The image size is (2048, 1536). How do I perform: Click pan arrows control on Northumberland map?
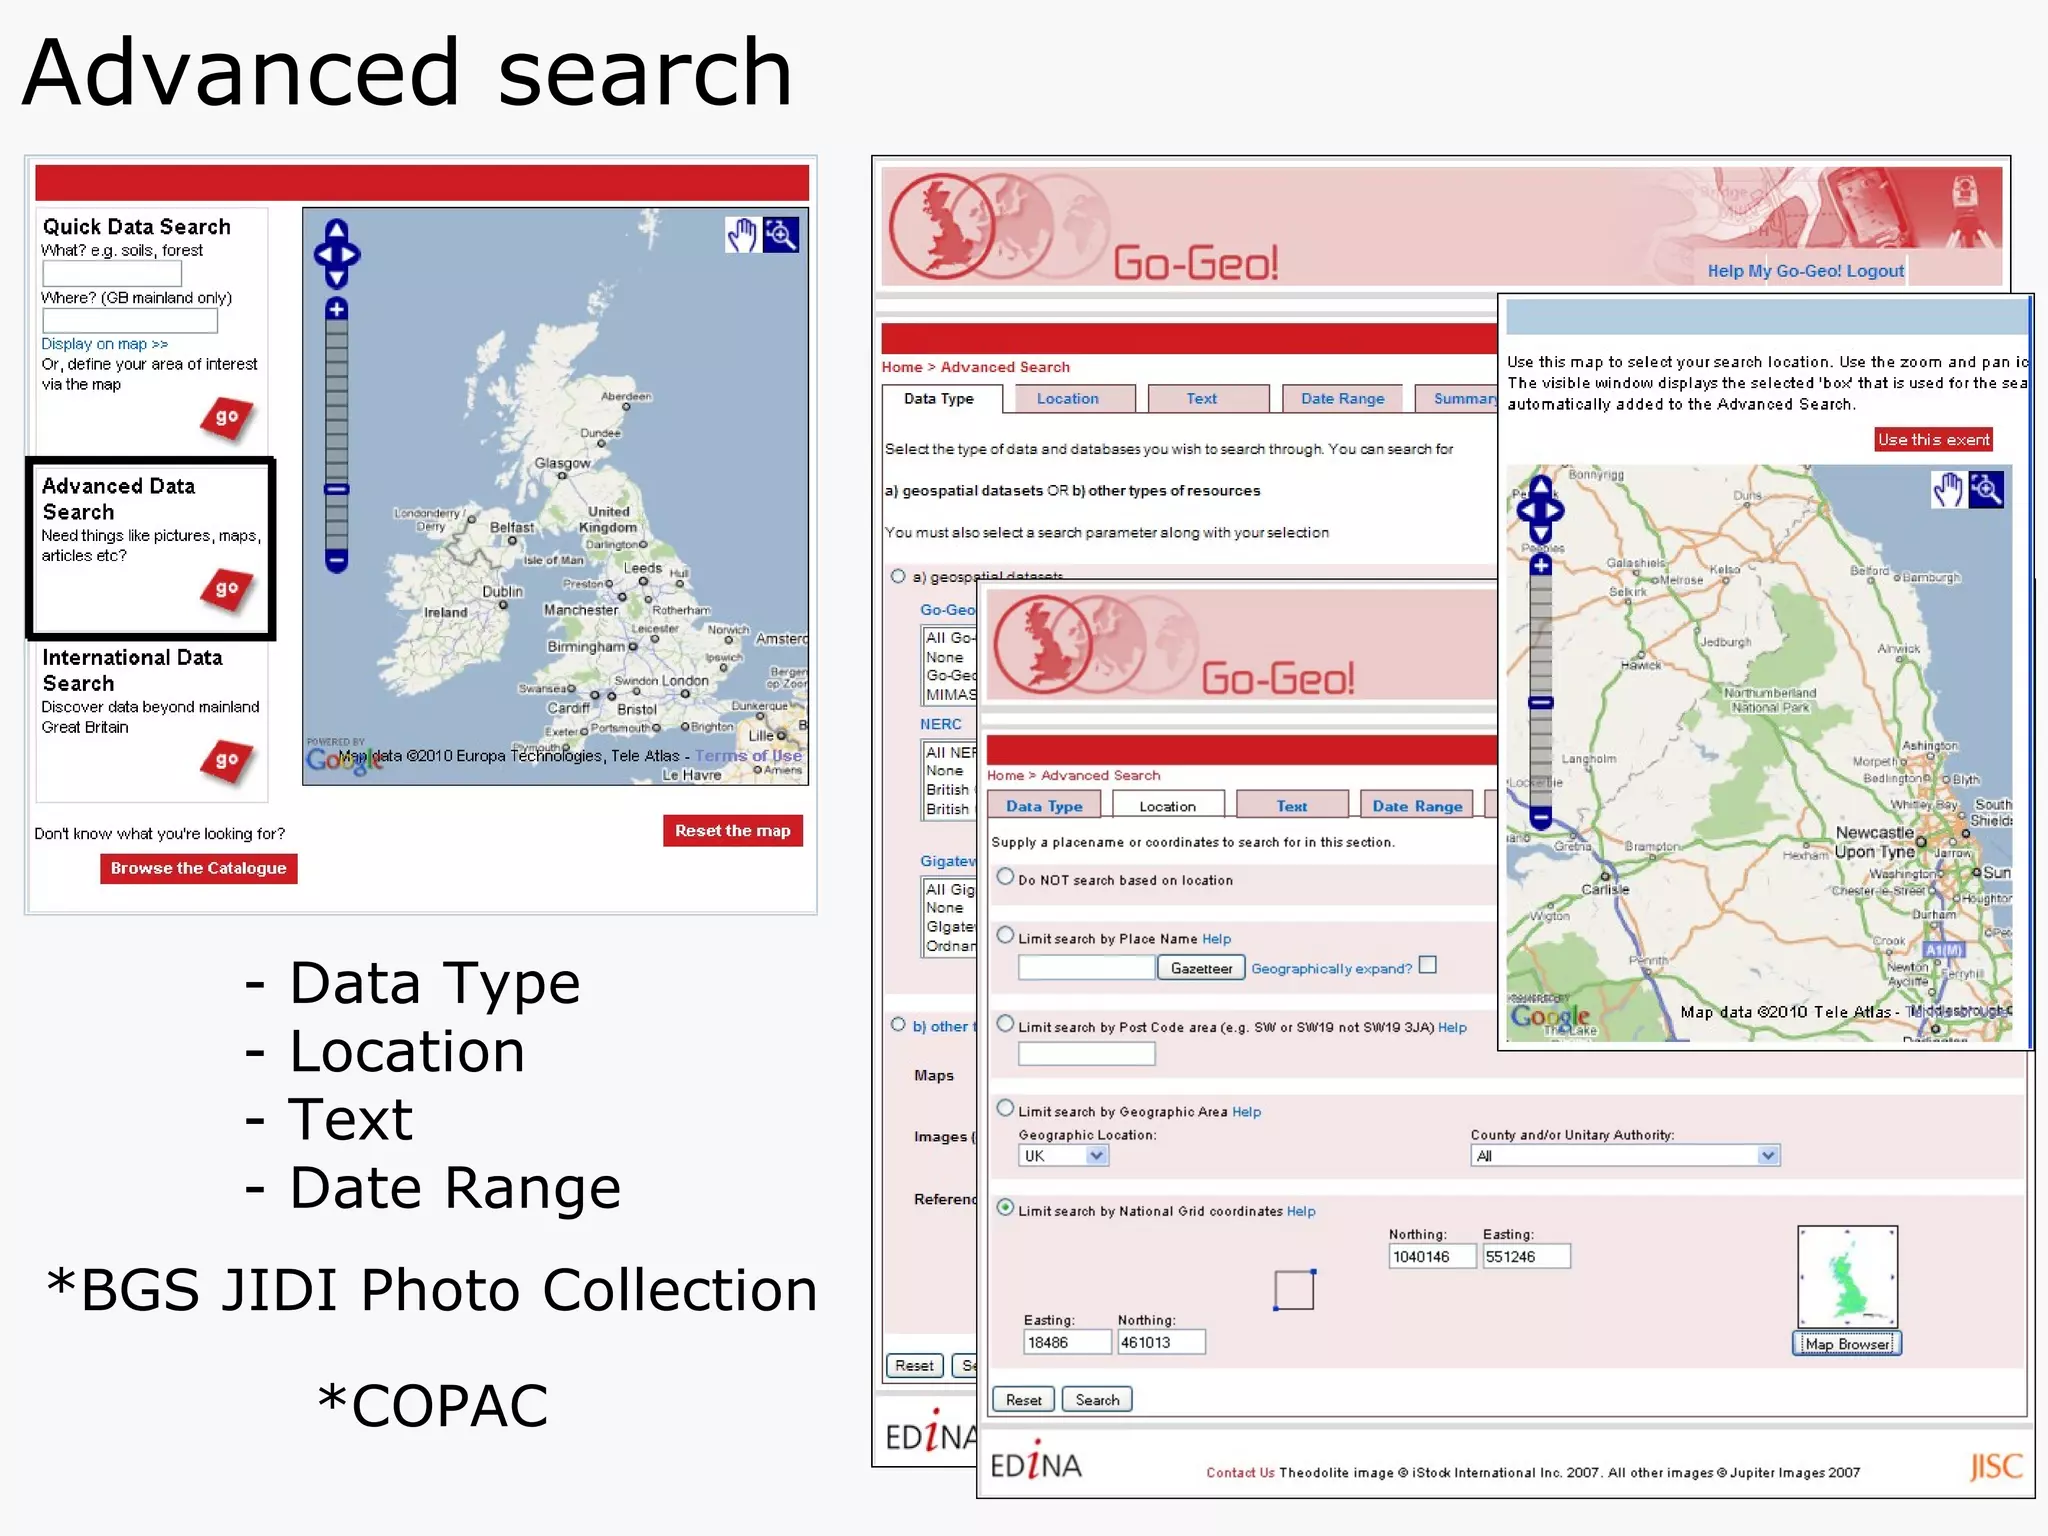click(1541, 510)
